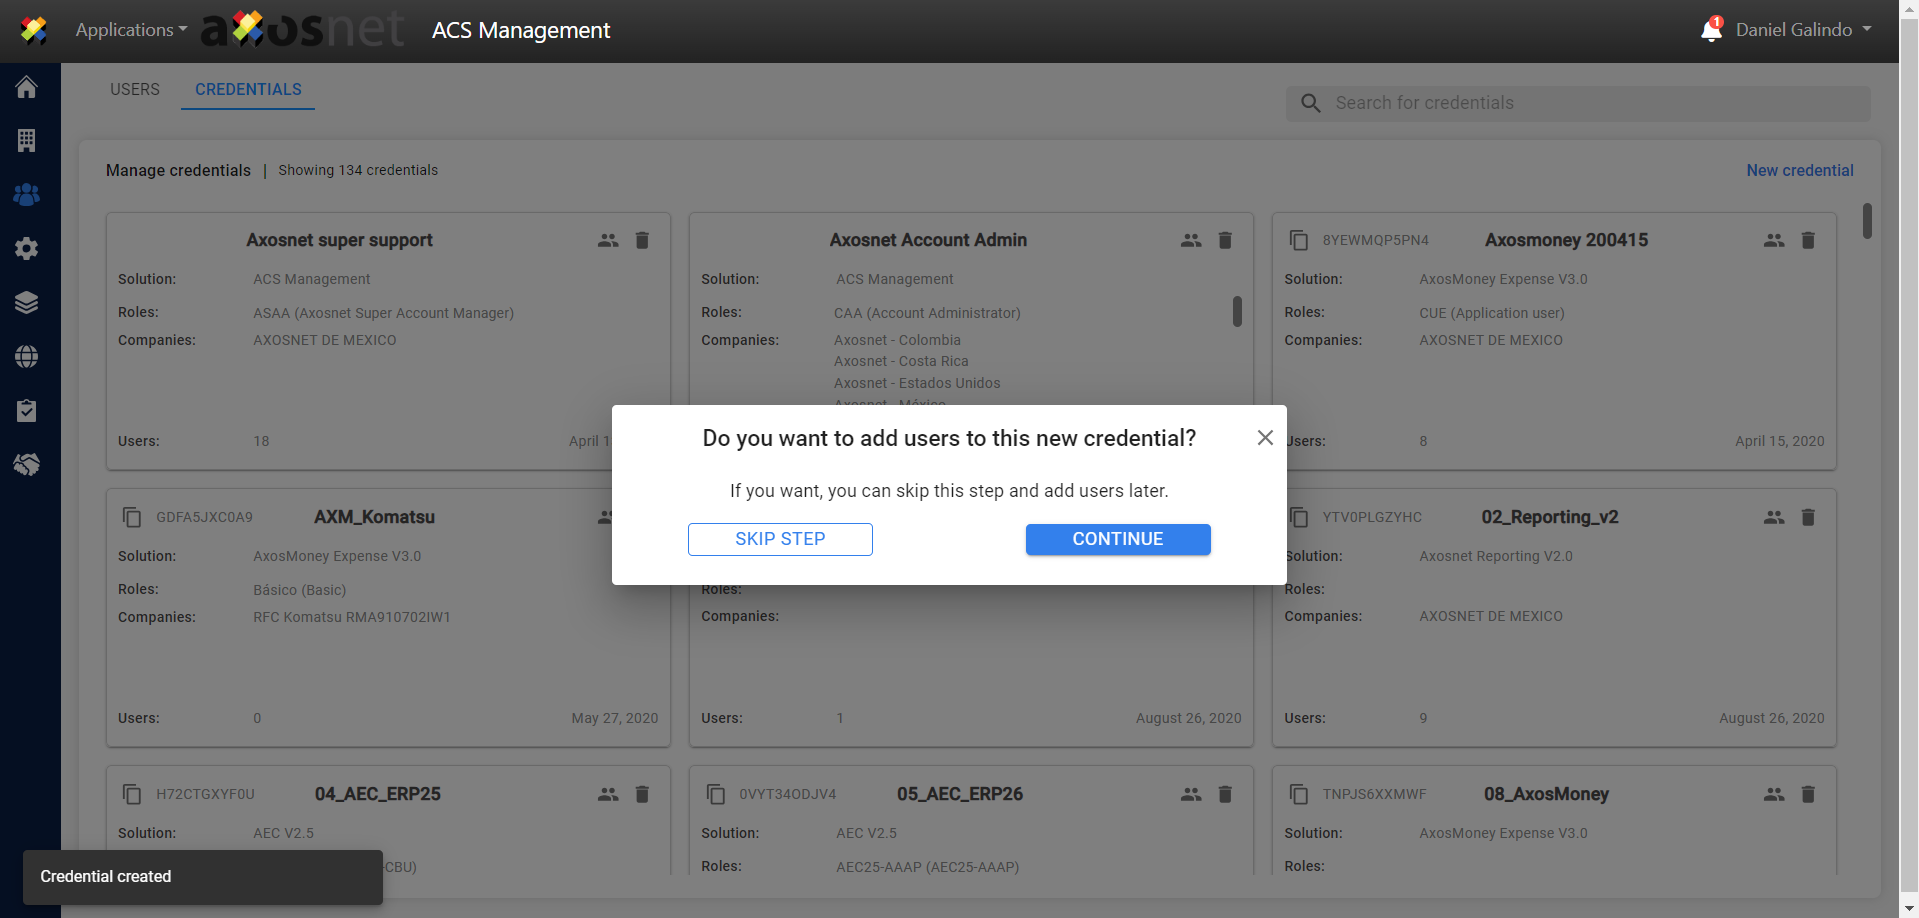Close the add users dialog
This screenshot has width=1919, height=918.
(1265, 438)
